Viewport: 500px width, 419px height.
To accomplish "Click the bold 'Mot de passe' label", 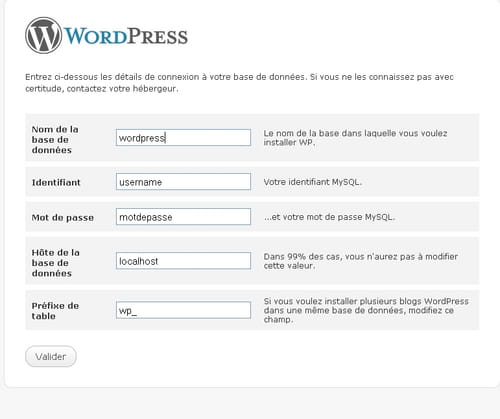I will pyautogui.click(x=63, y=218).
